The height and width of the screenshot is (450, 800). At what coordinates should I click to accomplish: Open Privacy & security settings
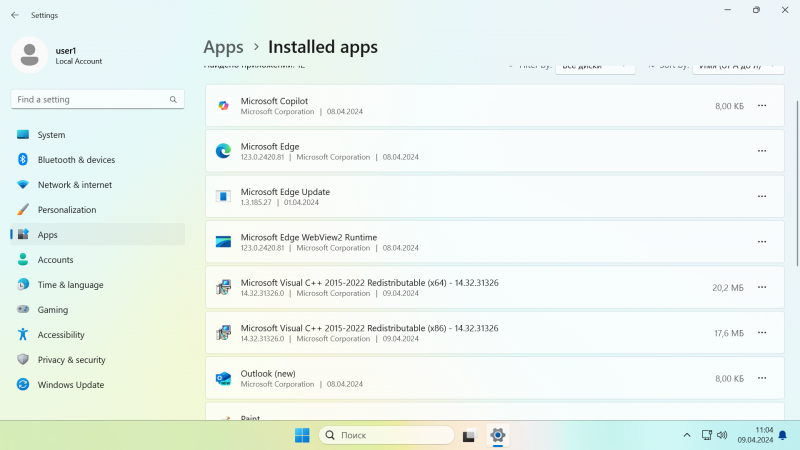(x=97, y=360)
